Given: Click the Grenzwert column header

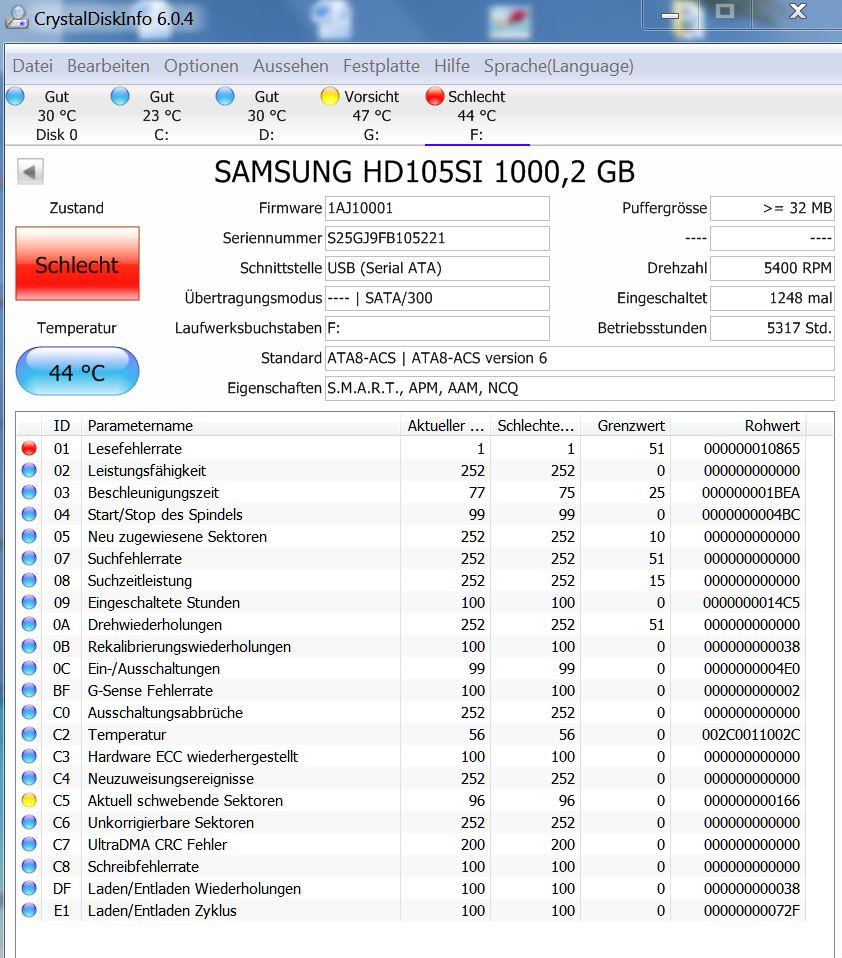Looking at the screenshot, I should click(x=626, y=426).
